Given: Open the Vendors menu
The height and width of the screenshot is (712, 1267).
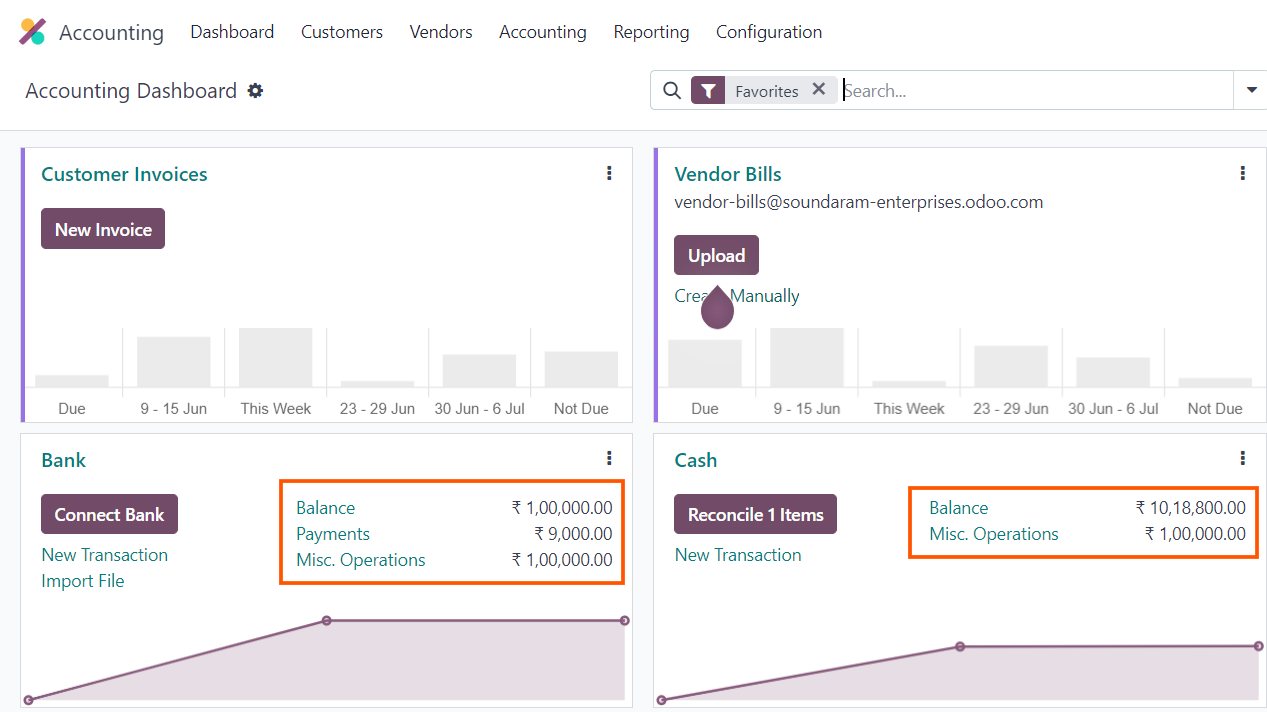Looking at the screenshot, I should 441,32.
